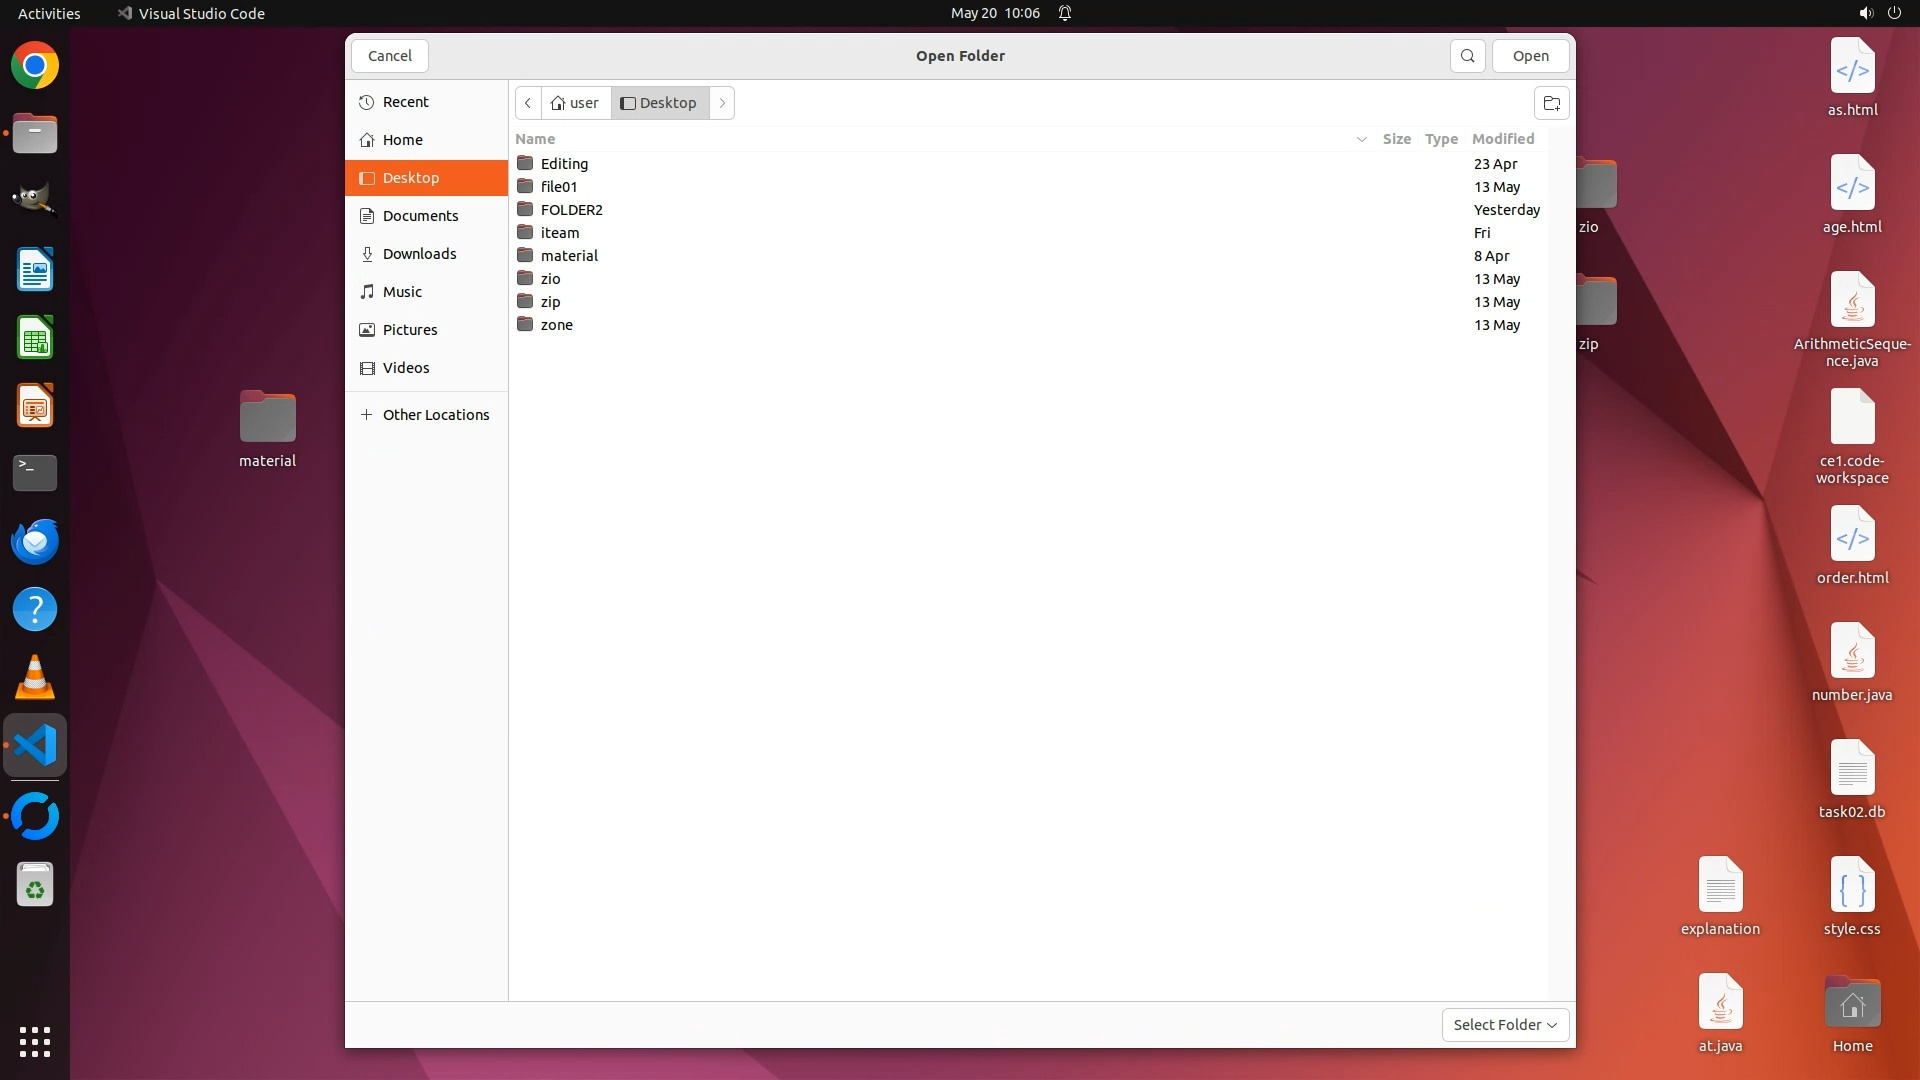Open system volume indicator in top bar
The width and height of the screenshot is (1920, 1080).
point(1865,13)
